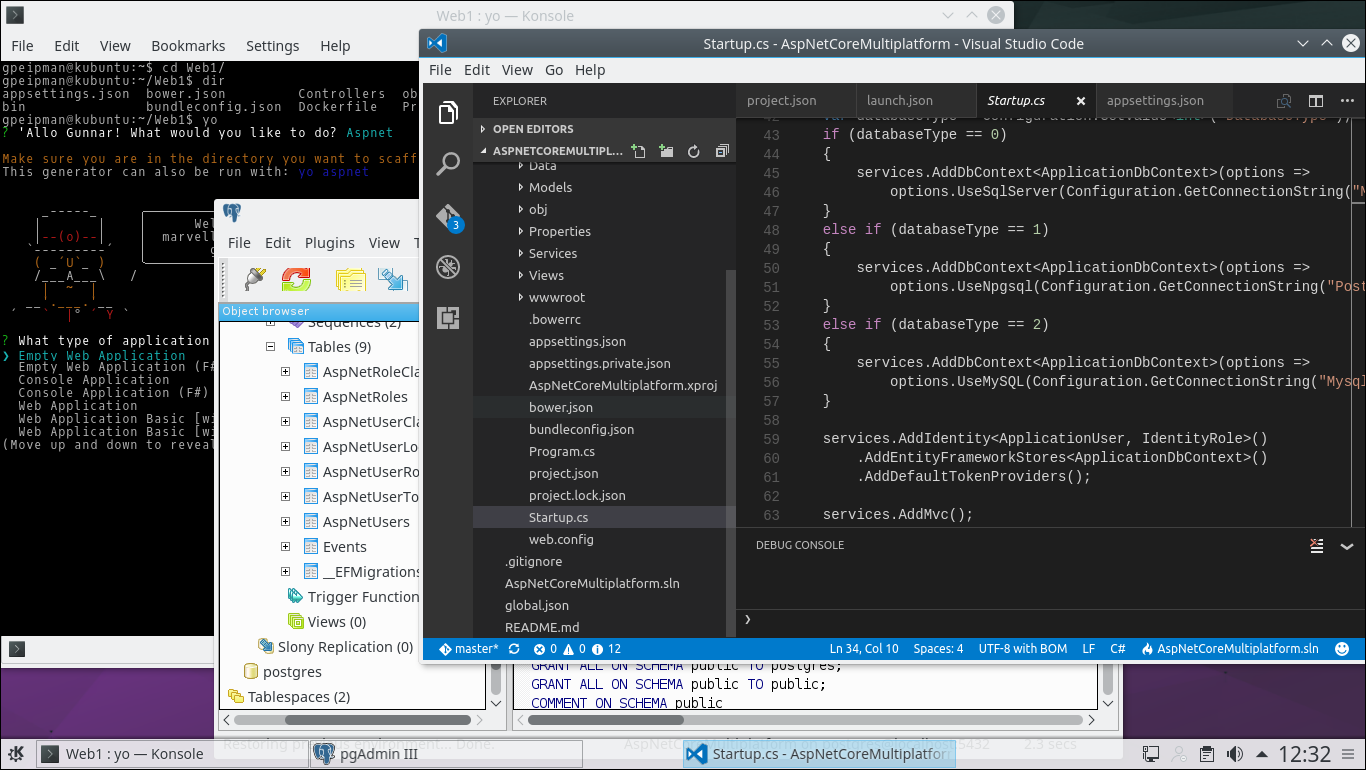Screen dimensions: 1366x770
Task: Select language mode C#
Action: point(1118,649)
